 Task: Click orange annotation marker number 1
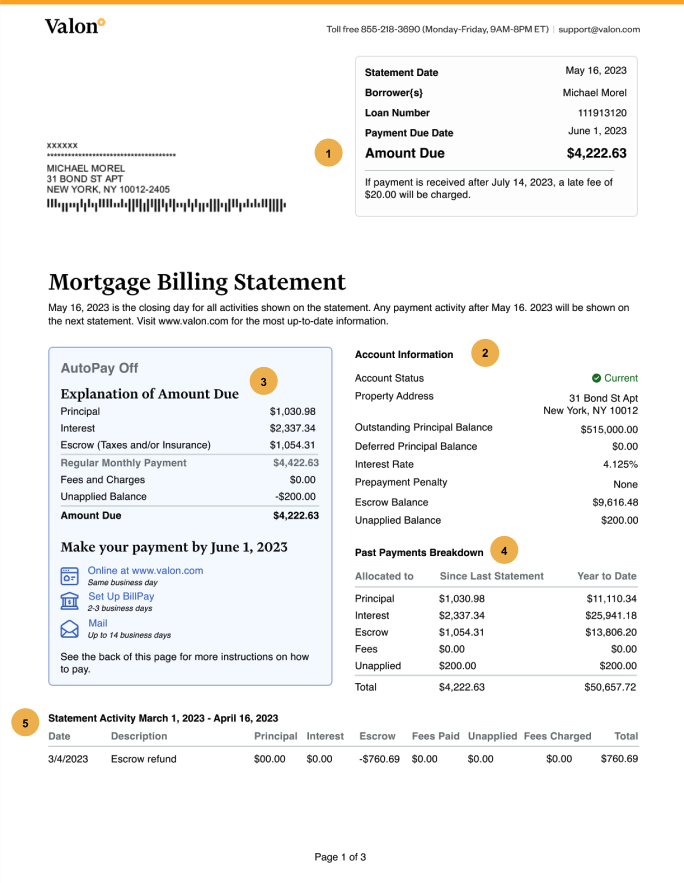[327, 153]
